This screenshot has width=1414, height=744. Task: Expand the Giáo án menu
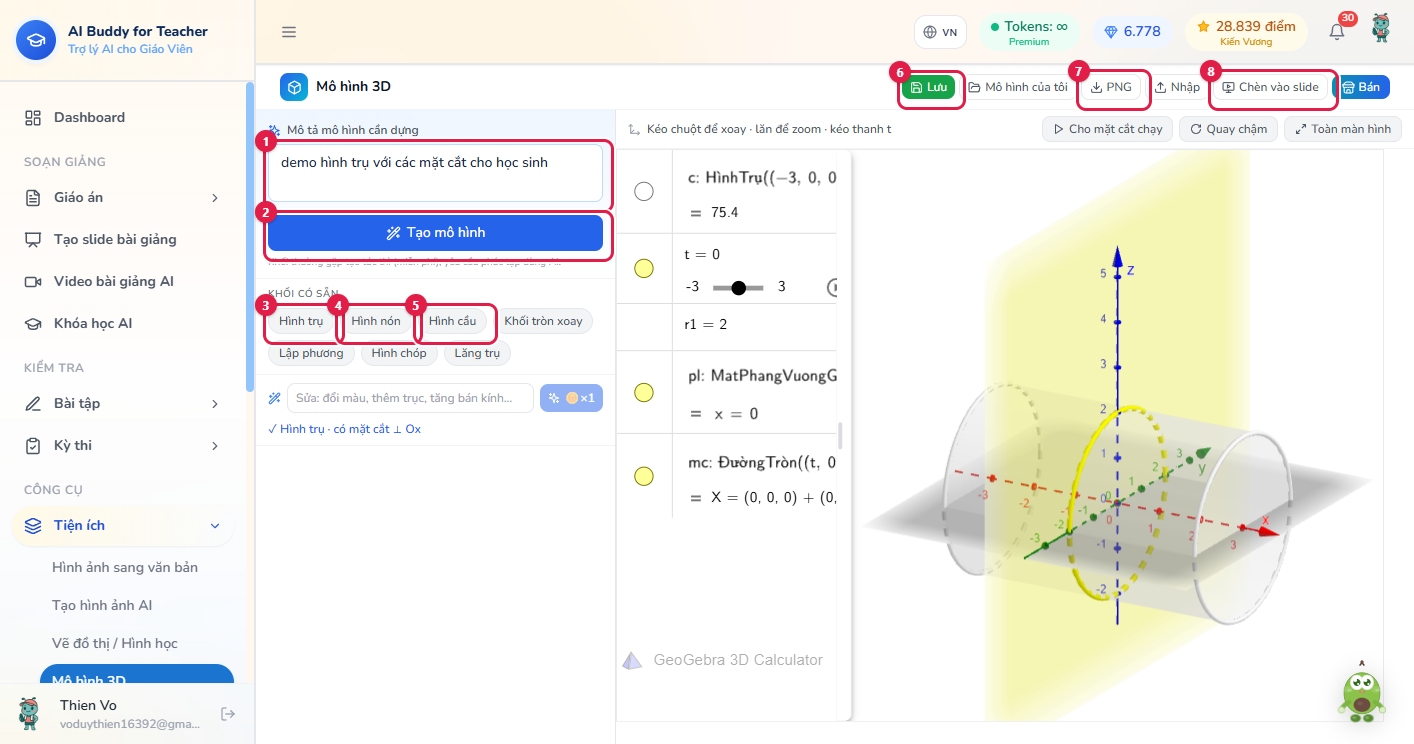click(122, 197)
